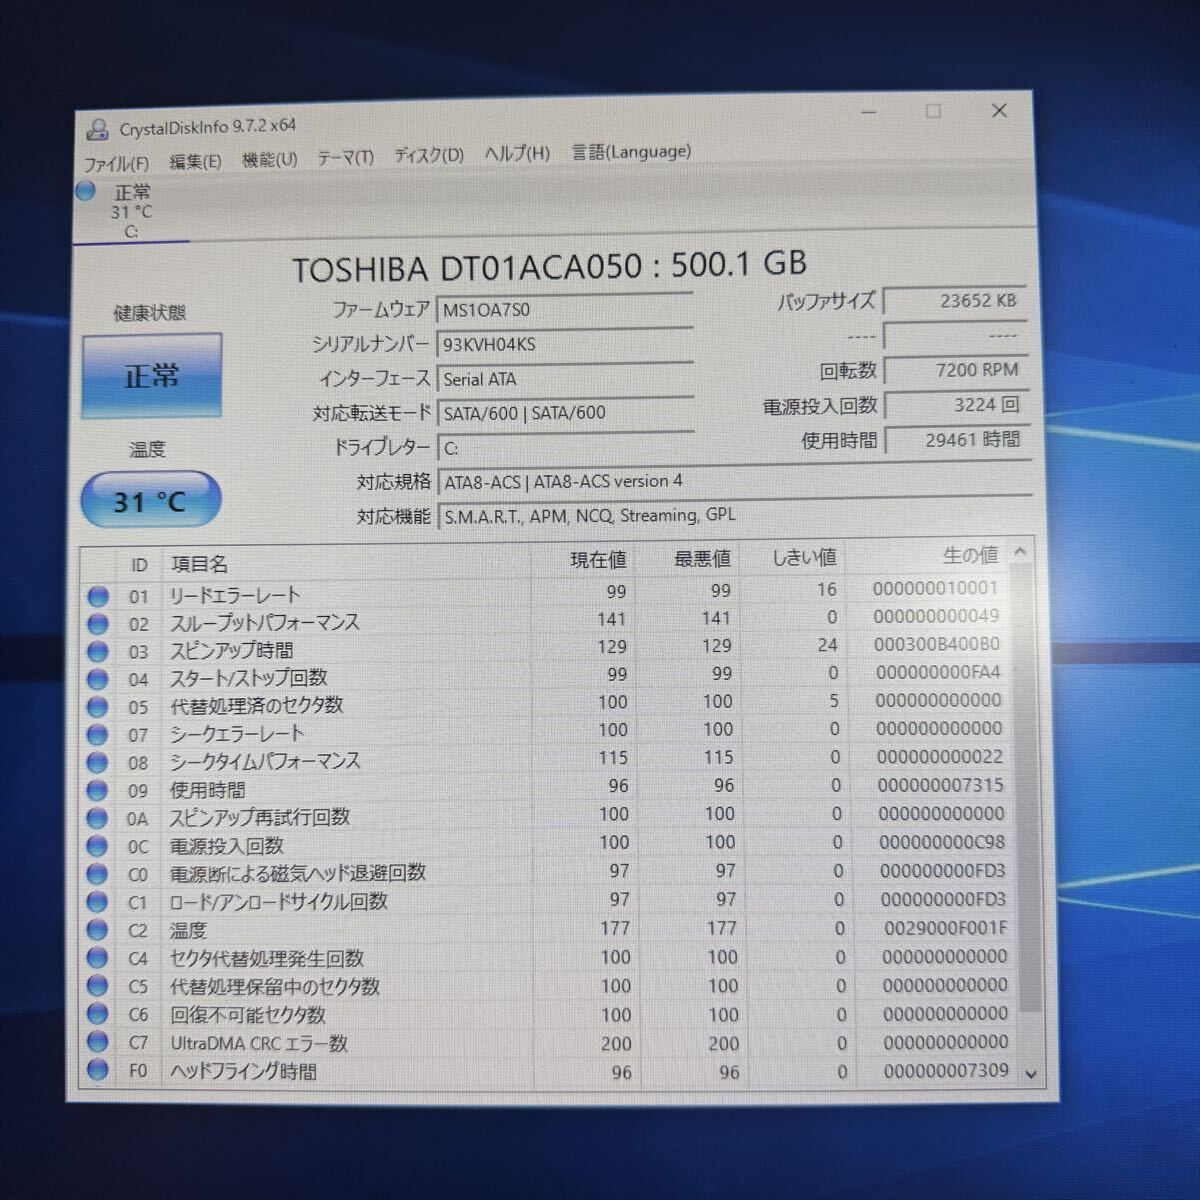Viewport: 1200px width, 1200px height.
Task: Click the interface field Serial ATA
Action: pyautogui.click(x=565, y=378)
